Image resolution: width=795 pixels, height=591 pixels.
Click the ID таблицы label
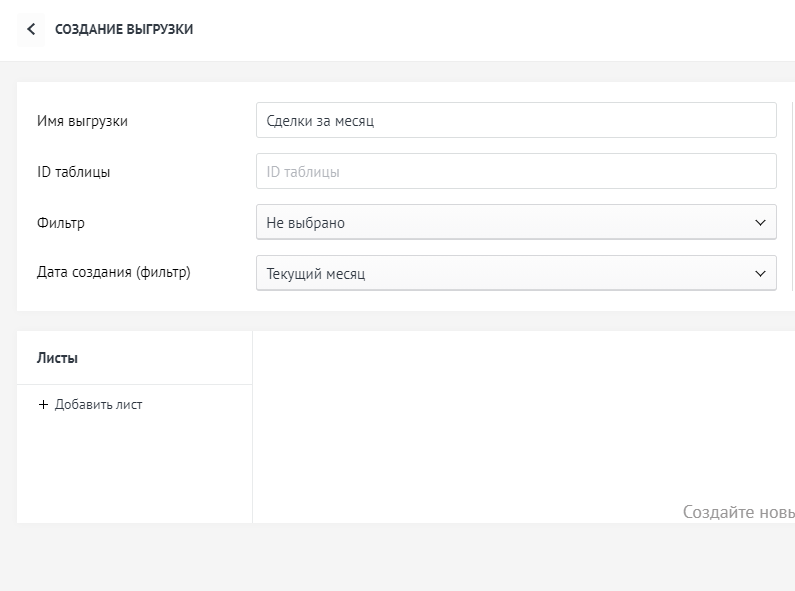(74, 172)
